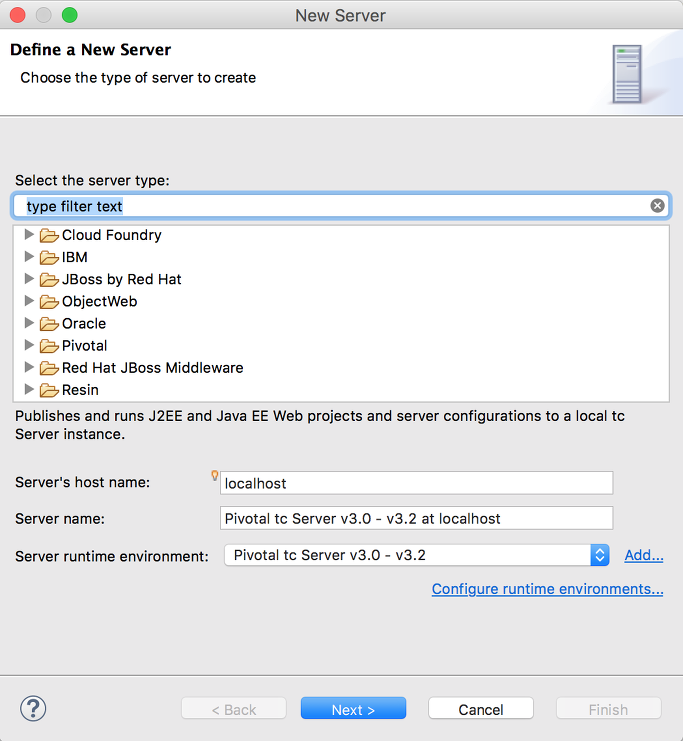This screenshot has width=683, height=741.
Task: Clear the server type filter text
Action: tap(657, 206)
